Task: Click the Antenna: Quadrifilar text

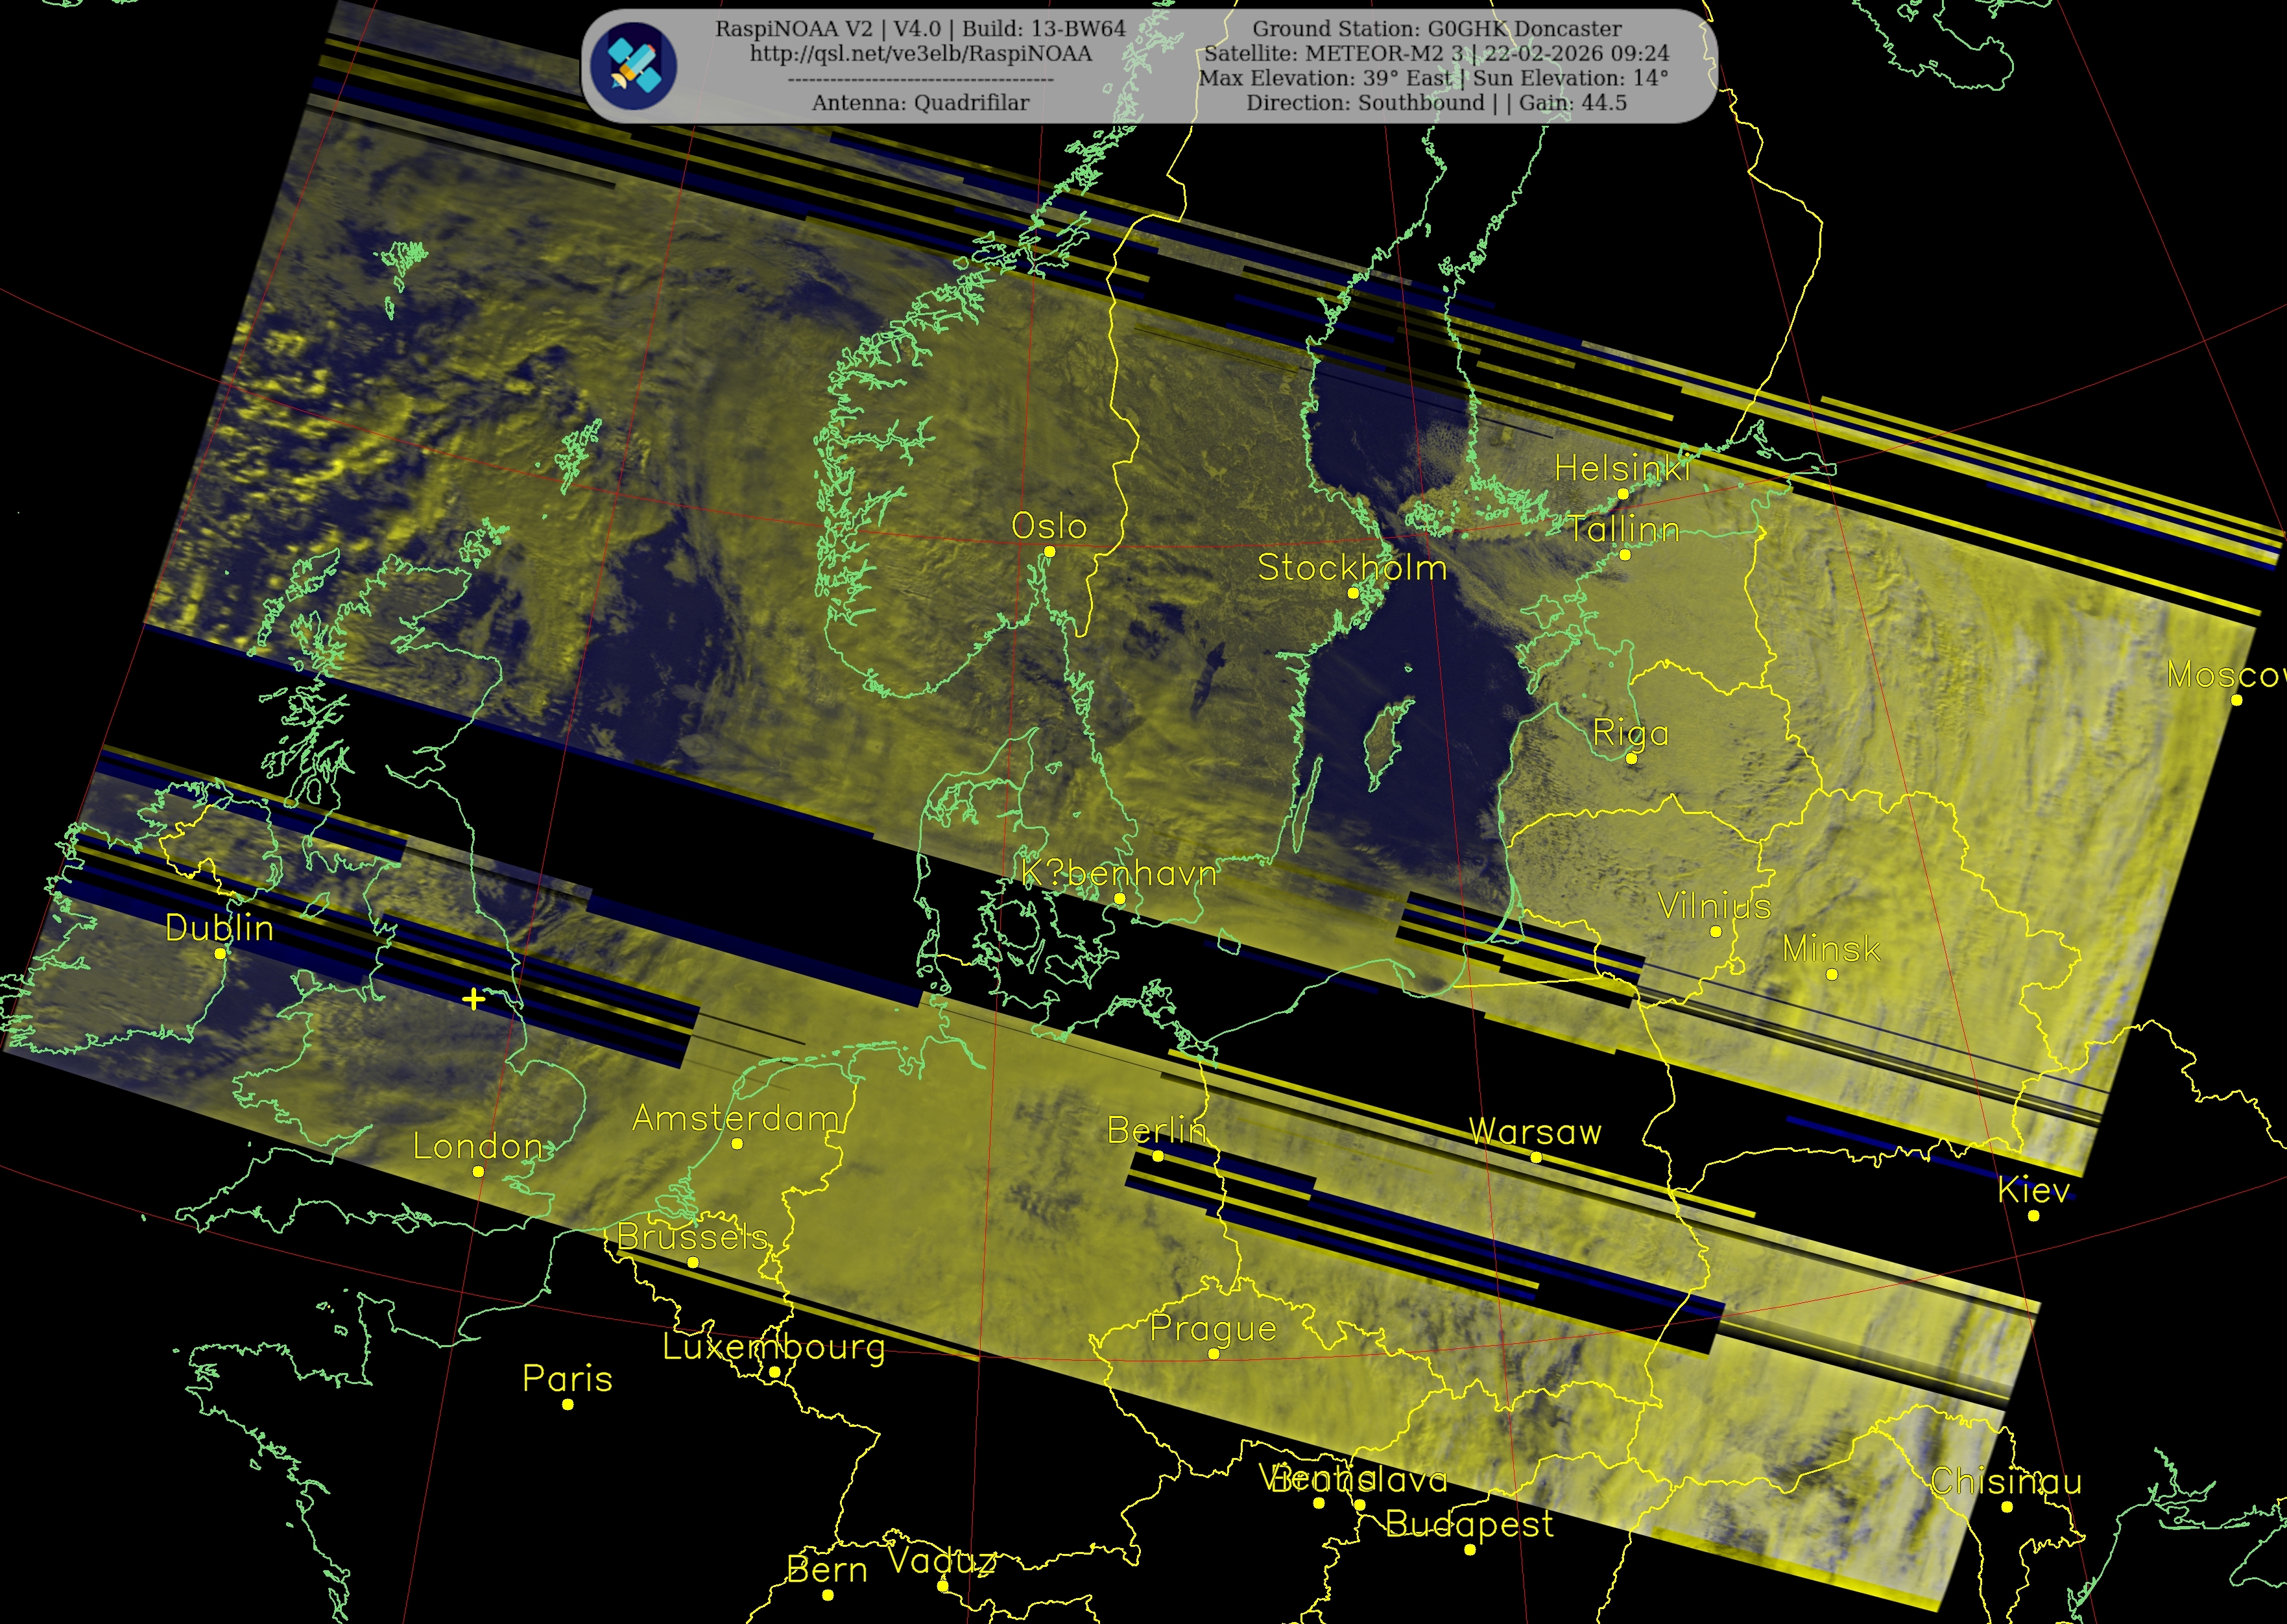Action: point(920,103)
